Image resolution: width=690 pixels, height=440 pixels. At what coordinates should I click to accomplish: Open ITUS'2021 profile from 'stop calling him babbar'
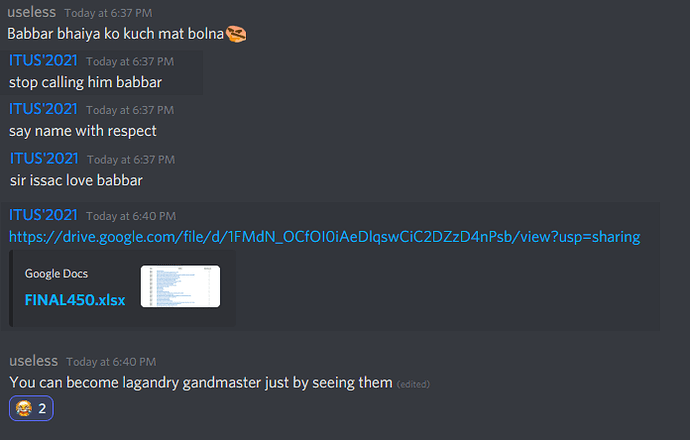[x=43, y=60]
